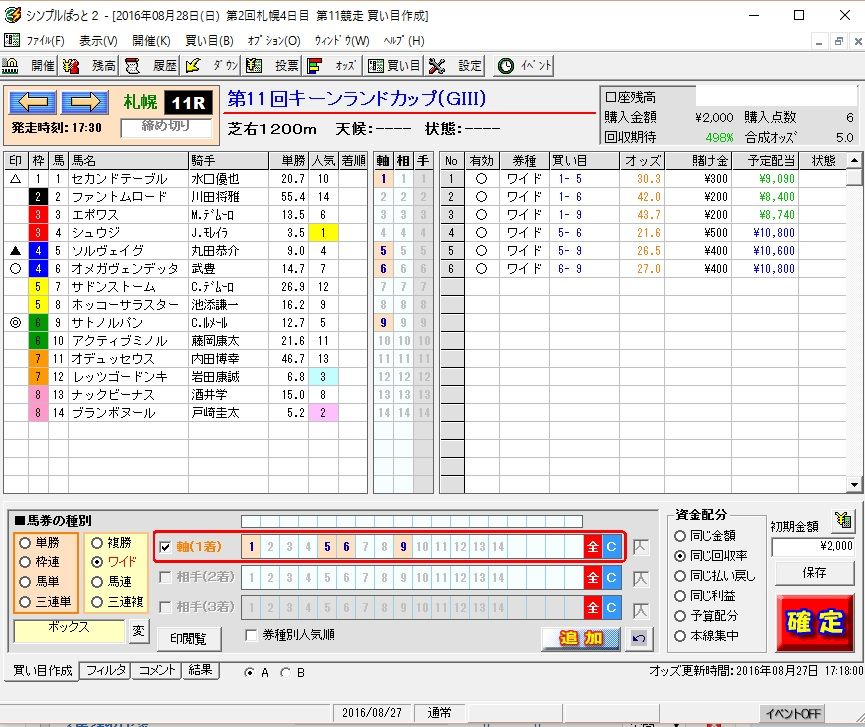Switch to the コメント tab

coord(157,670)
